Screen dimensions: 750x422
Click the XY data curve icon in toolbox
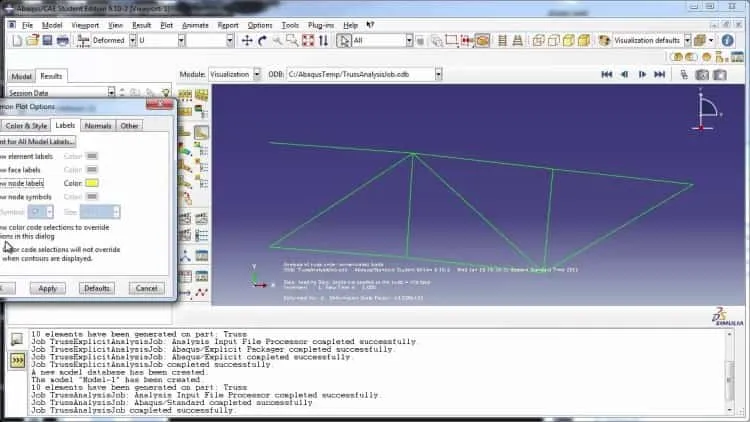201,292
